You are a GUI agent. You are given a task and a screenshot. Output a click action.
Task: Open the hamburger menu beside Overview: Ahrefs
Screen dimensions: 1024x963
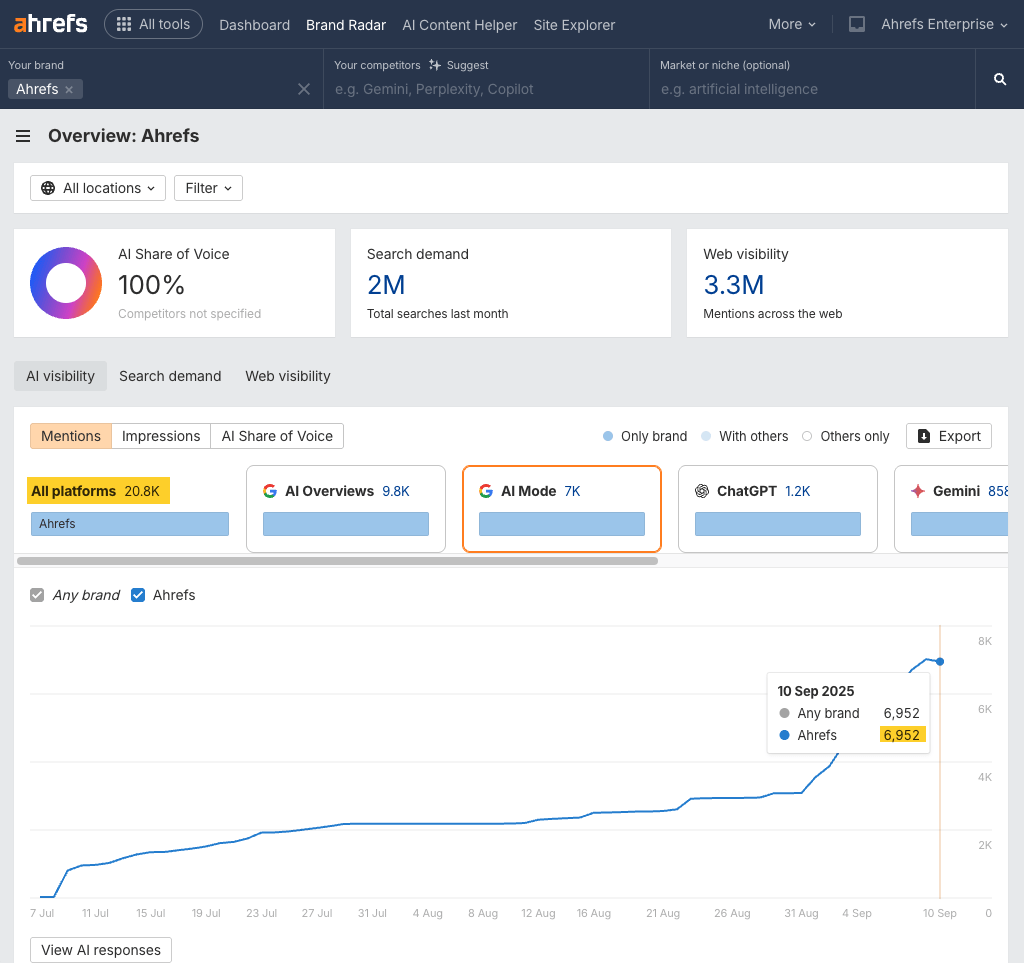coord(22,136)
